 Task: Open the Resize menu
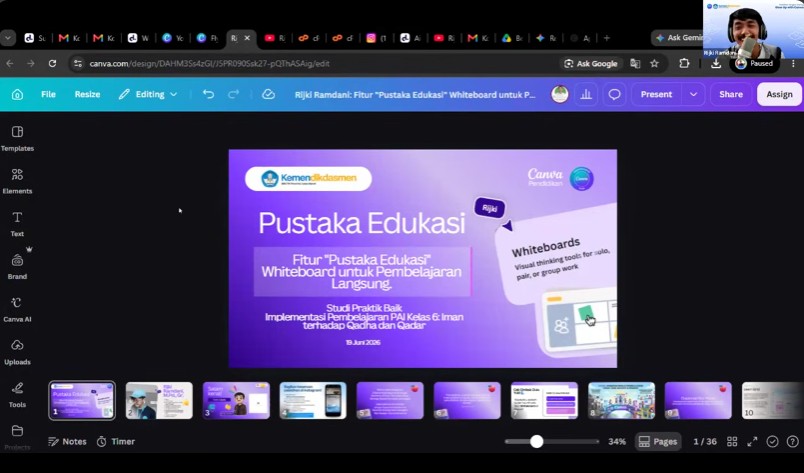[x=87, y=94]
